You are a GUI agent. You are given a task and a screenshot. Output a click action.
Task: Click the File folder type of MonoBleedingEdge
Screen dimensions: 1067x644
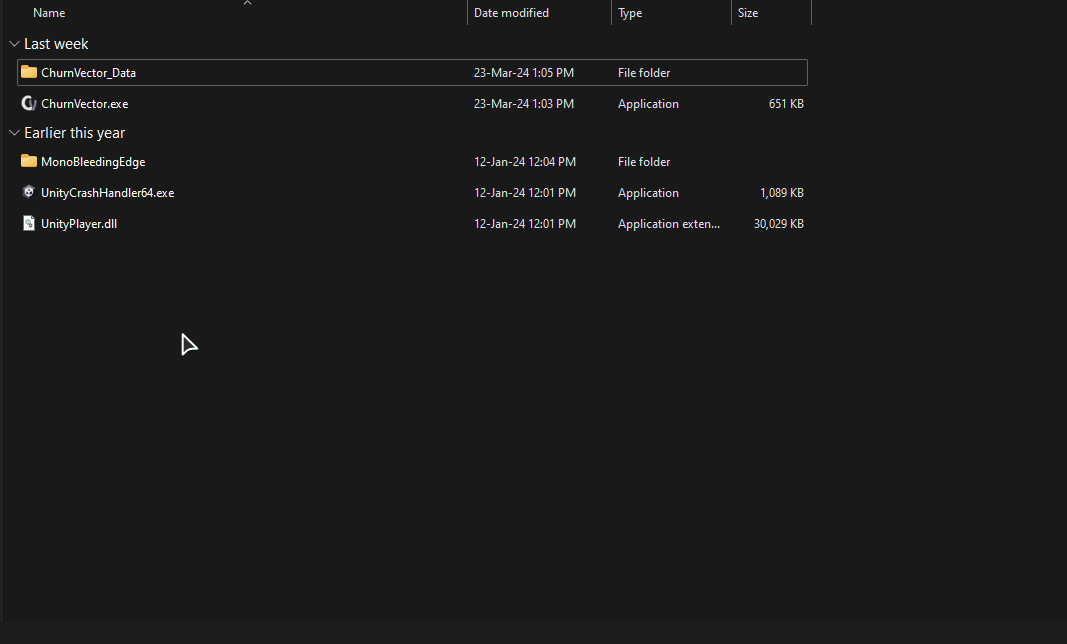click(x=644, y=162)
